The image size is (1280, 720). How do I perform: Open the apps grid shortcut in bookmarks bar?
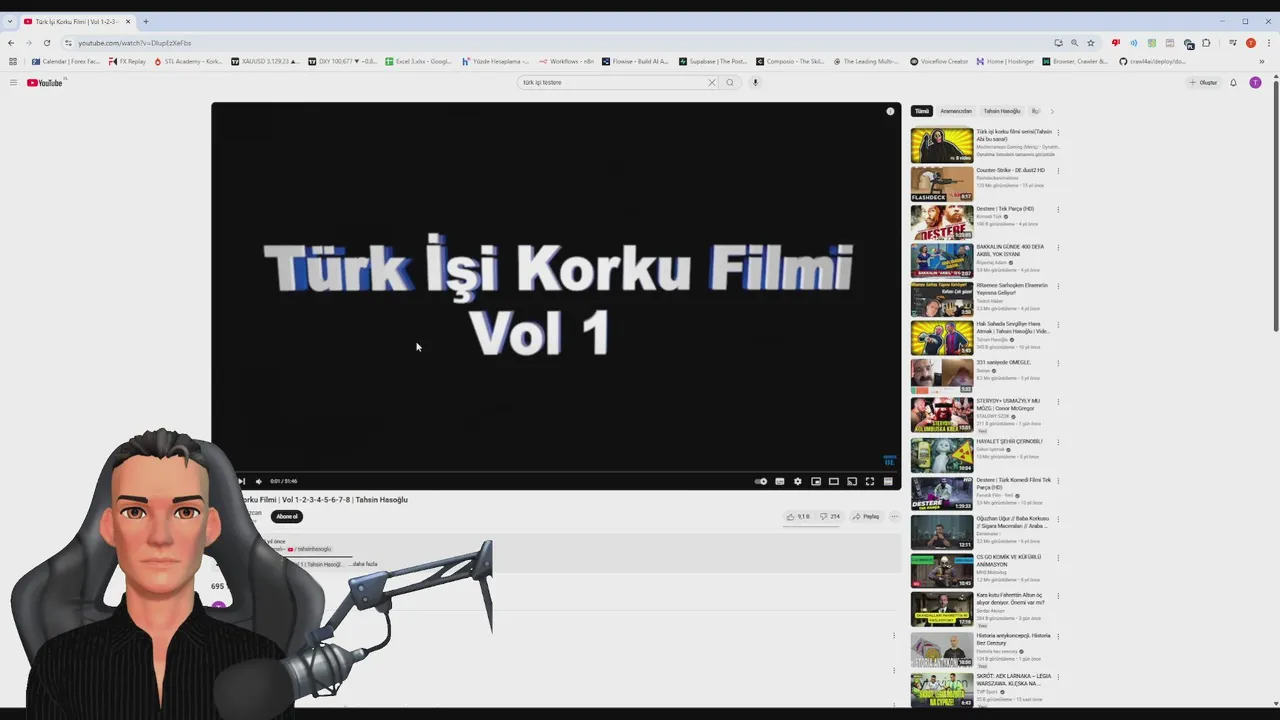[x=13, y=61]
